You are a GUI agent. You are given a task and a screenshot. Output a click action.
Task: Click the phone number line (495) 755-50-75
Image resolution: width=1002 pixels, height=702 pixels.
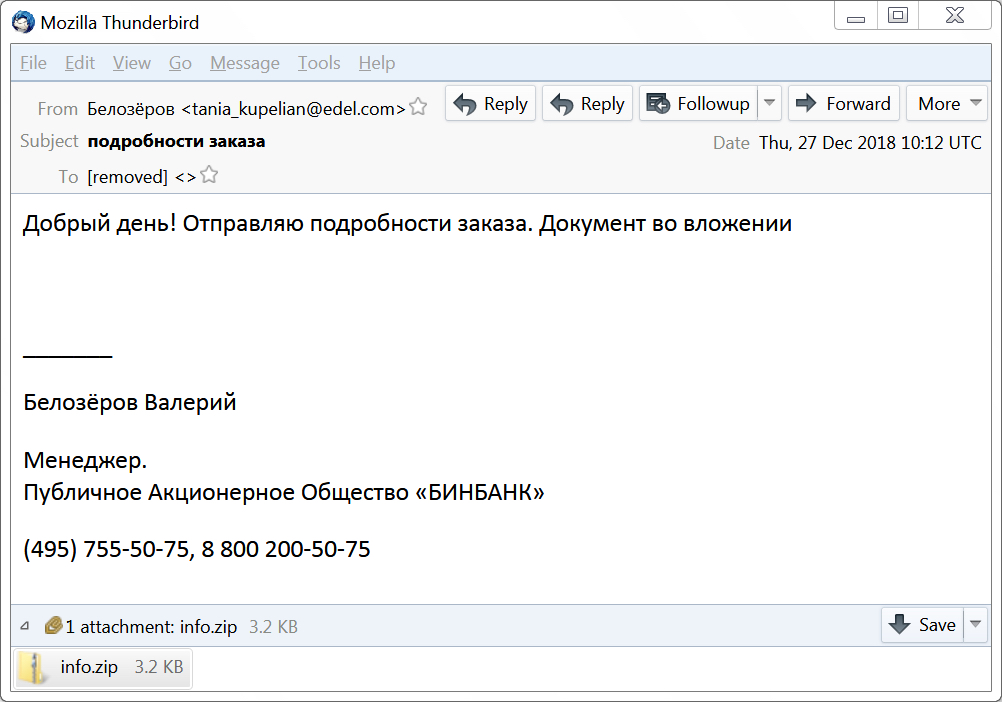[x=197, y=549]
